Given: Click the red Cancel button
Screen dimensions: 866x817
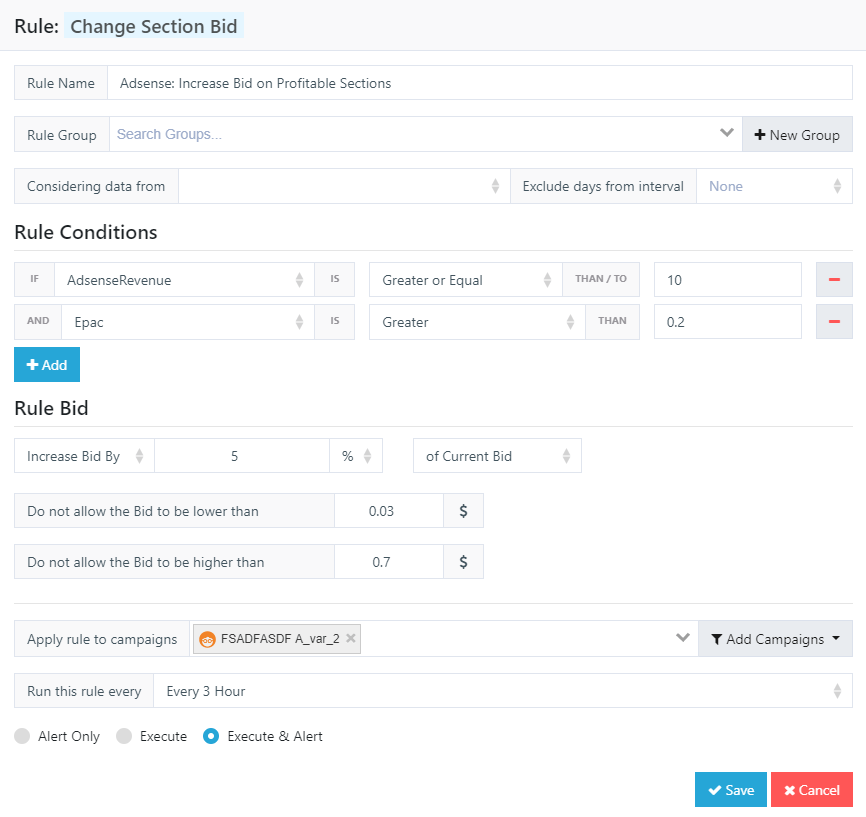Looking at the screenshot, I should [x=811, y=789].
